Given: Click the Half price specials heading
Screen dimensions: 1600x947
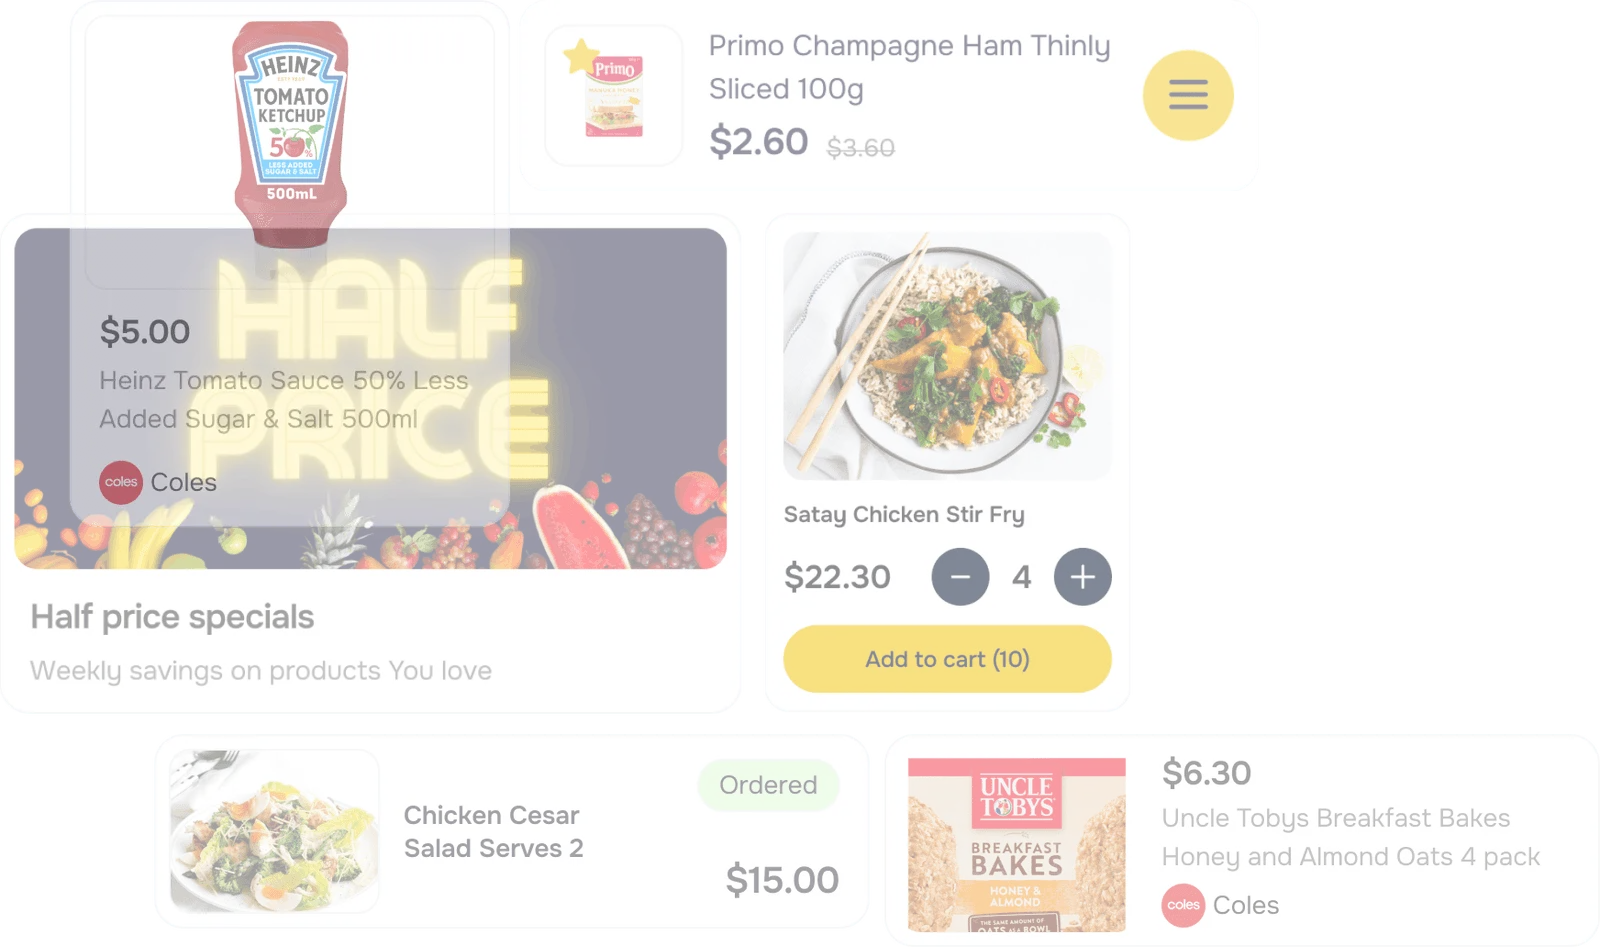Looking at the screenshot, I should [x=172, y=617].
